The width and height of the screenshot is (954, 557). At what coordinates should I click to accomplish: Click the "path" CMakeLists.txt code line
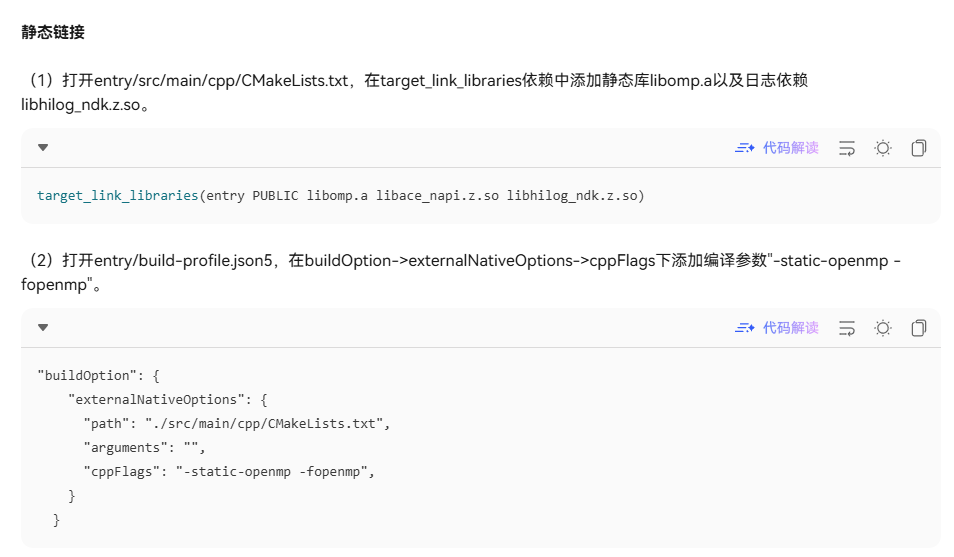click(236, 424)
